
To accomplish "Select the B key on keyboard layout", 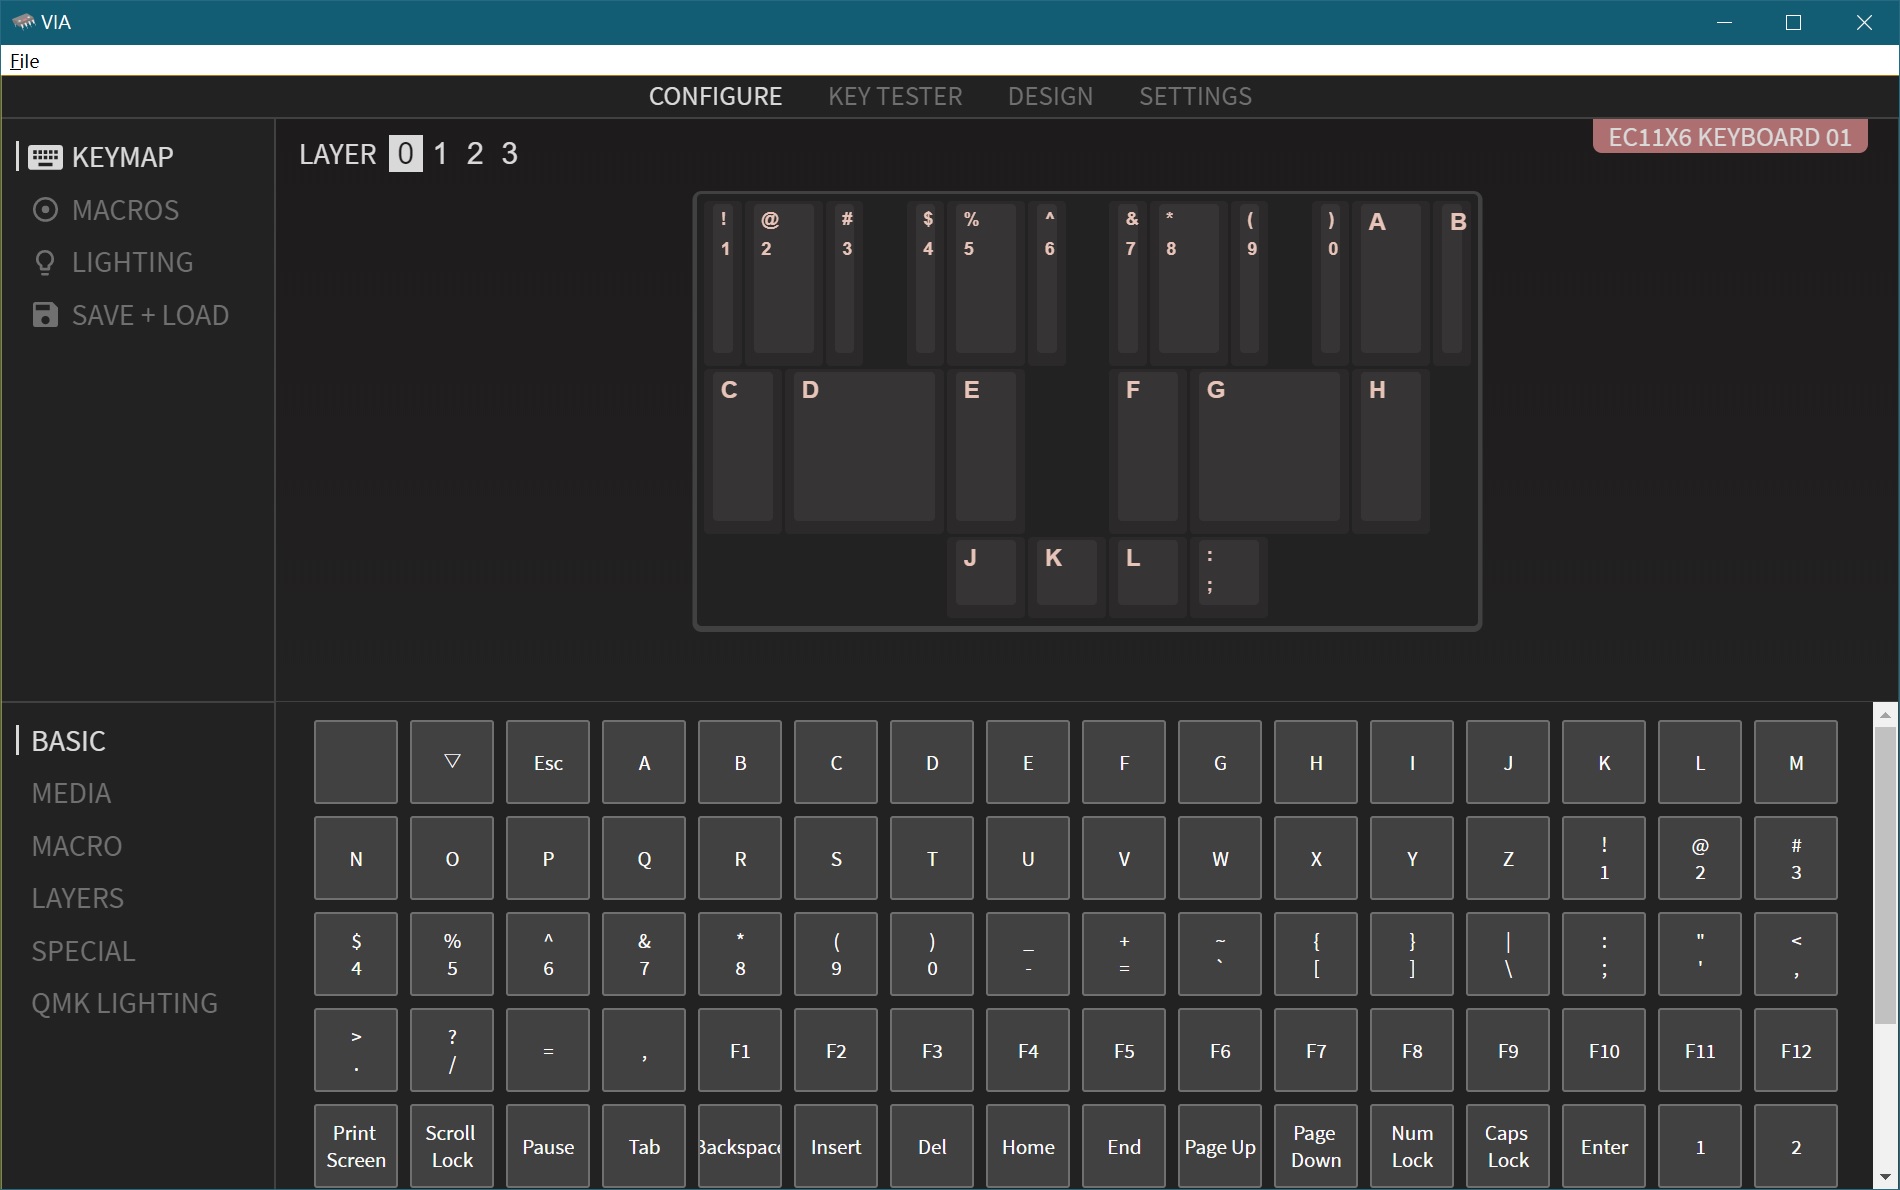I will point(1452,282).
